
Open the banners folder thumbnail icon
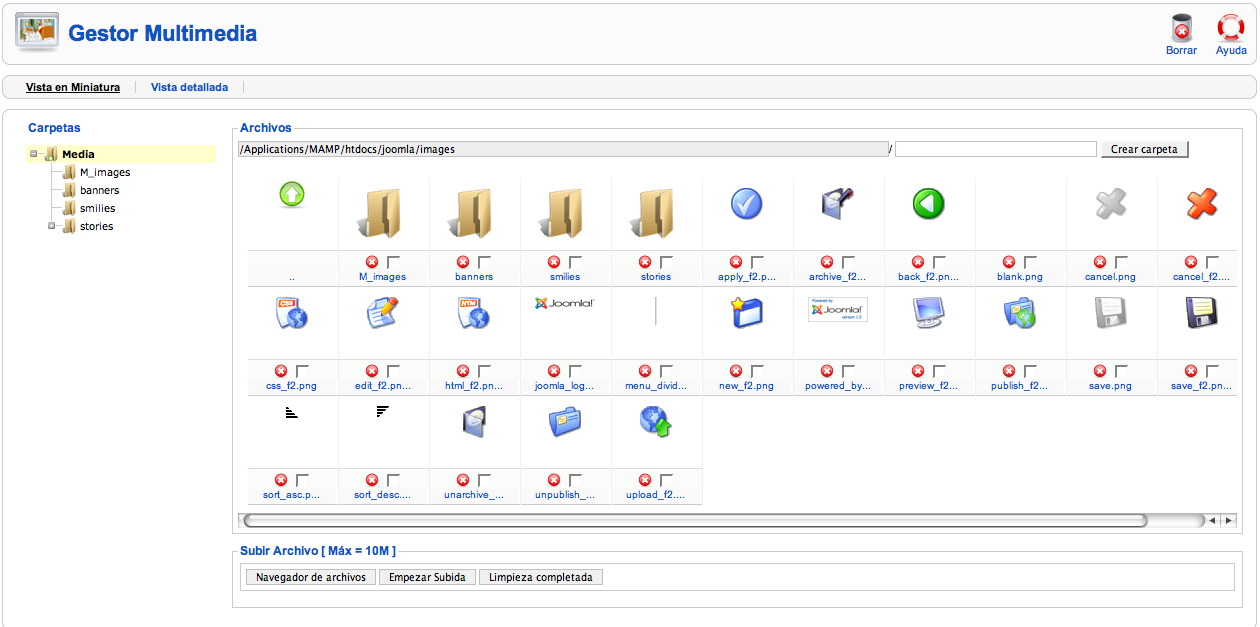[474, 213]
